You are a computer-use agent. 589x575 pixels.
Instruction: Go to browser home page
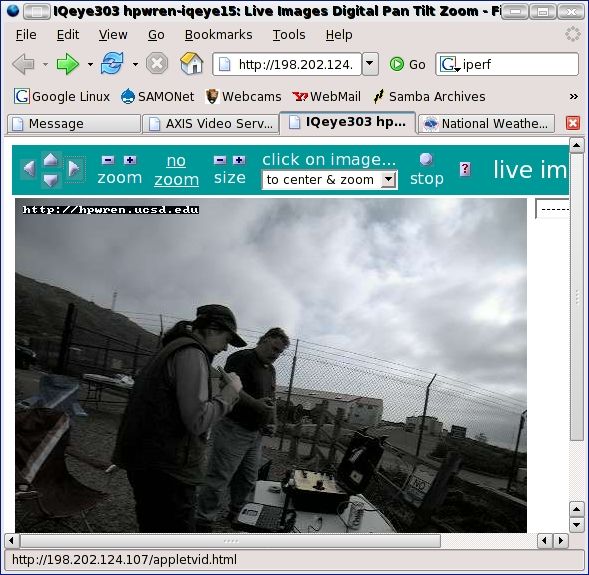click(x=192, y=63)
